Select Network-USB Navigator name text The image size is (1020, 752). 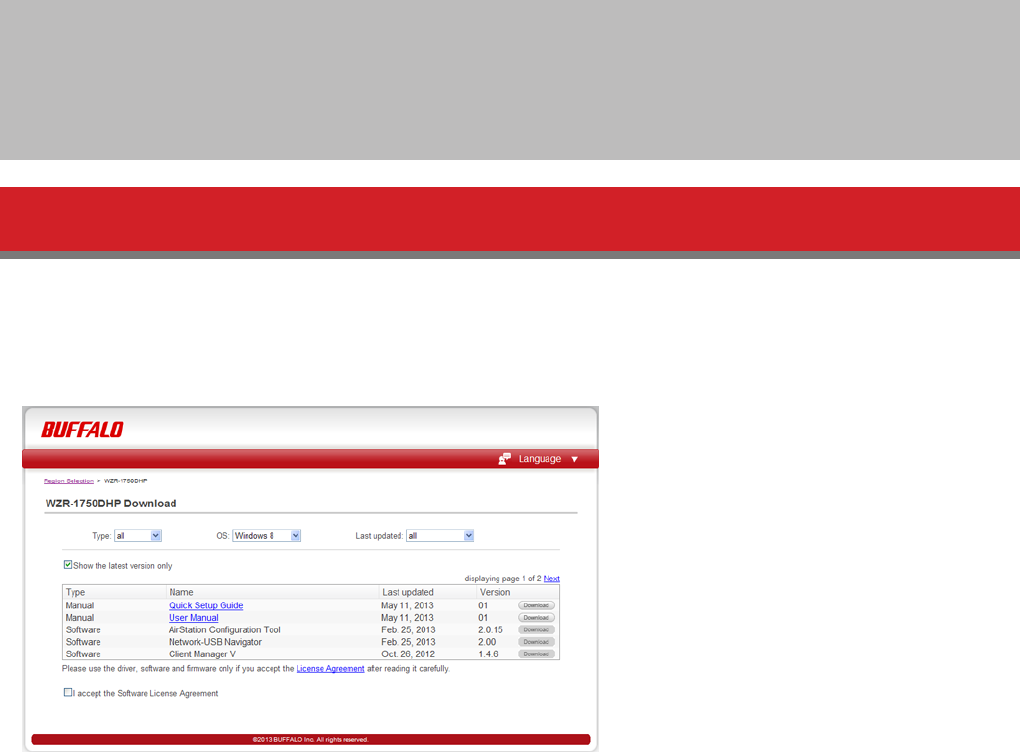[215, 641]
